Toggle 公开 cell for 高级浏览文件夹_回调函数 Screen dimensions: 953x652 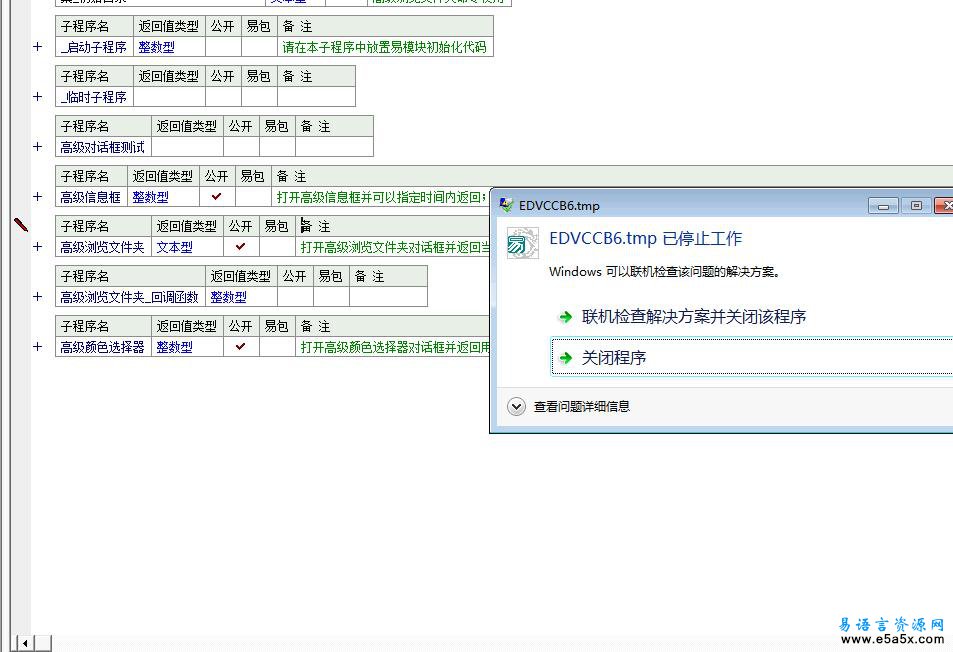295,297
